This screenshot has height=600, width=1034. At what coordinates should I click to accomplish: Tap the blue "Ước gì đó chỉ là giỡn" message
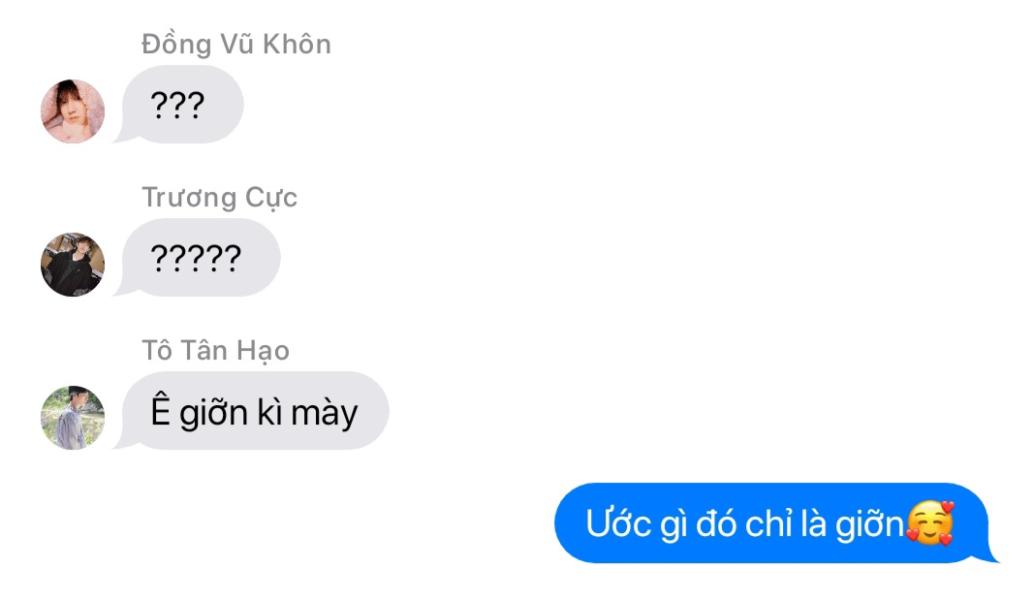click(776, 523)
